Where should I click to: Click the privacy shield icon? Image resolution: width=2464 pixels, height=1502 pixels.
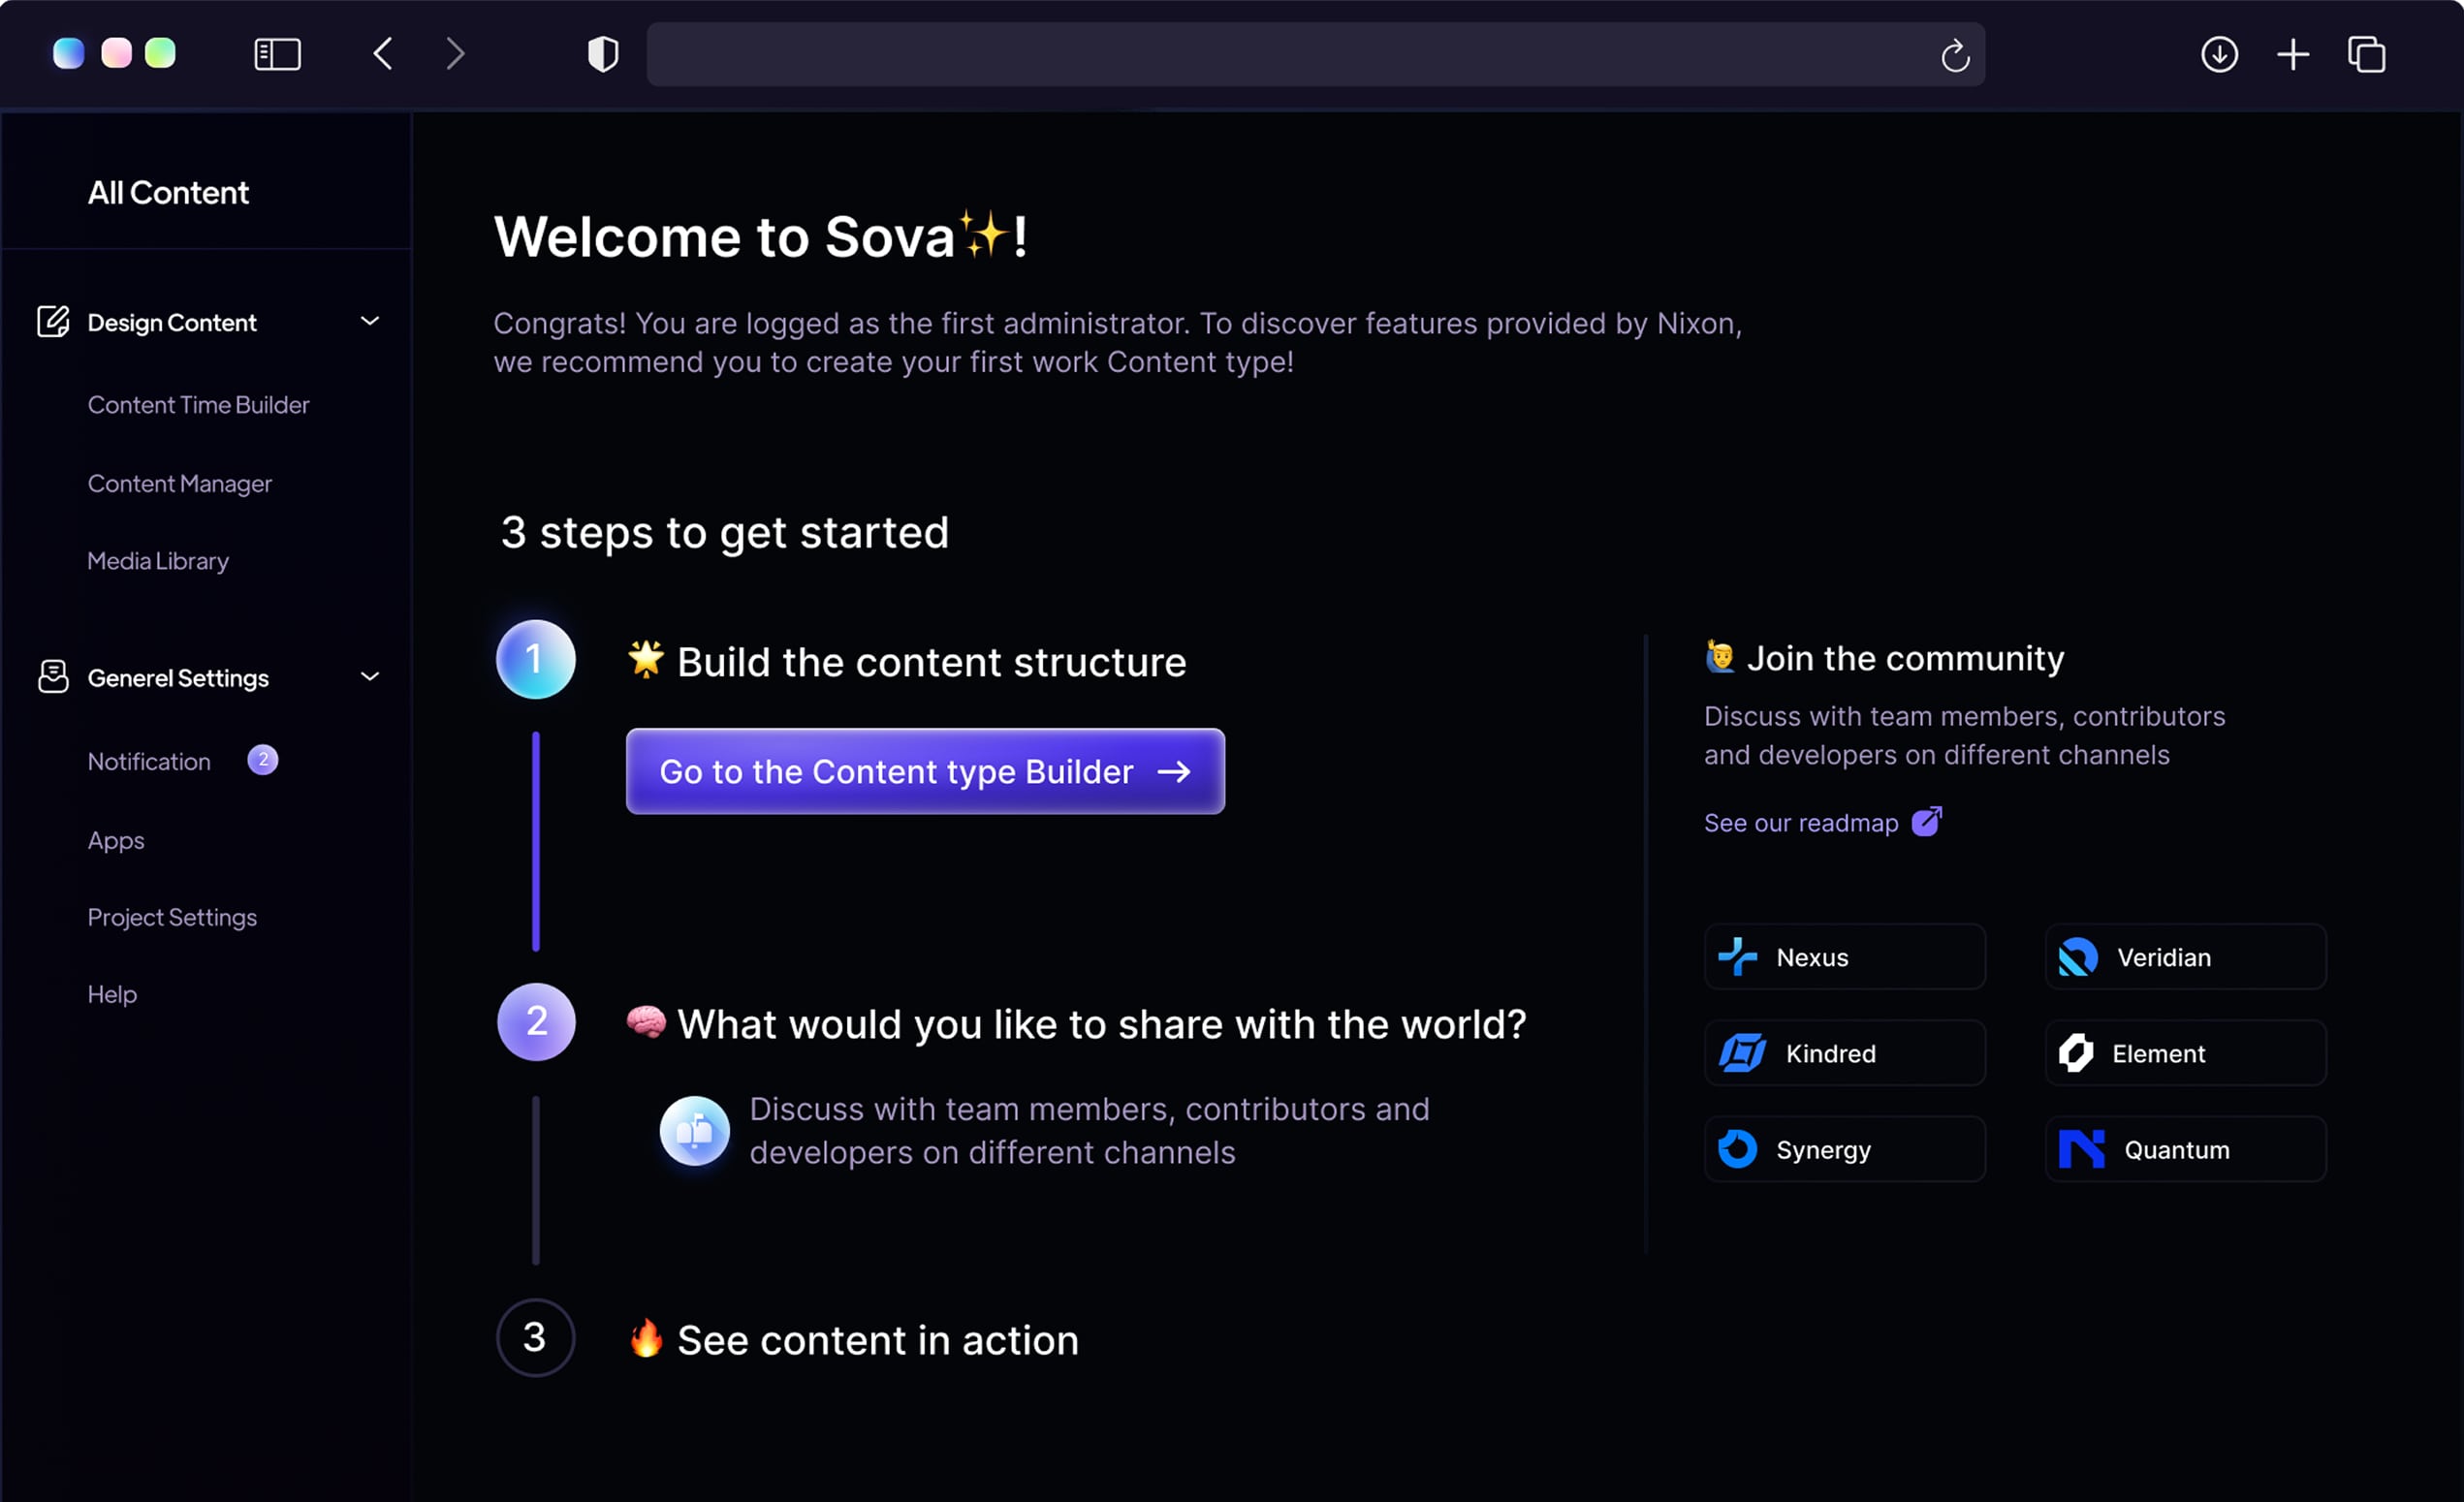pyautogui.click(x=602, y=54)
